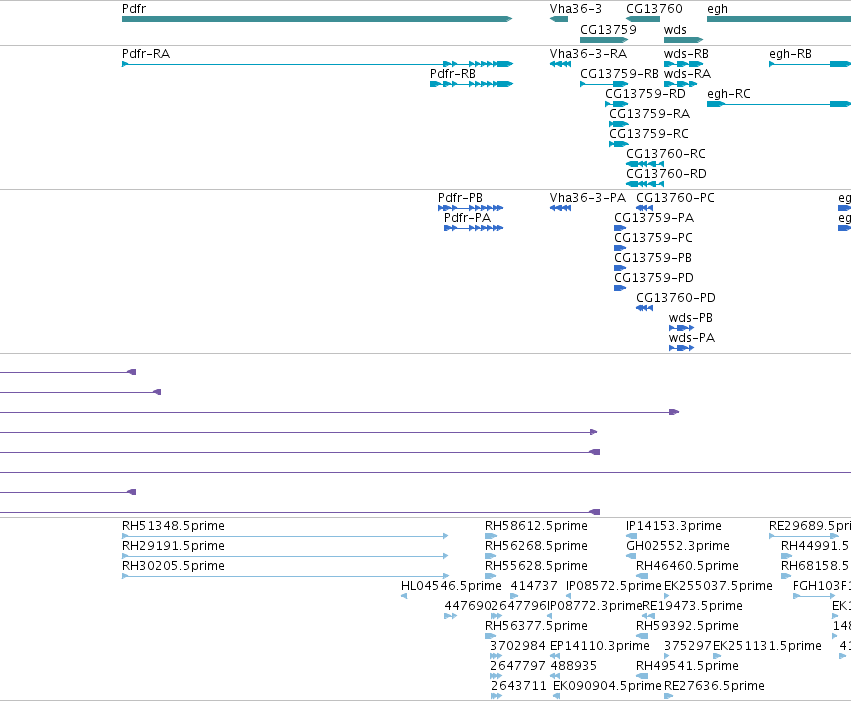Image resolution: width=851 pixels, height=701 pixels.
Task: Select transcript Pdfr-RA
Action: tap(317, 64)
